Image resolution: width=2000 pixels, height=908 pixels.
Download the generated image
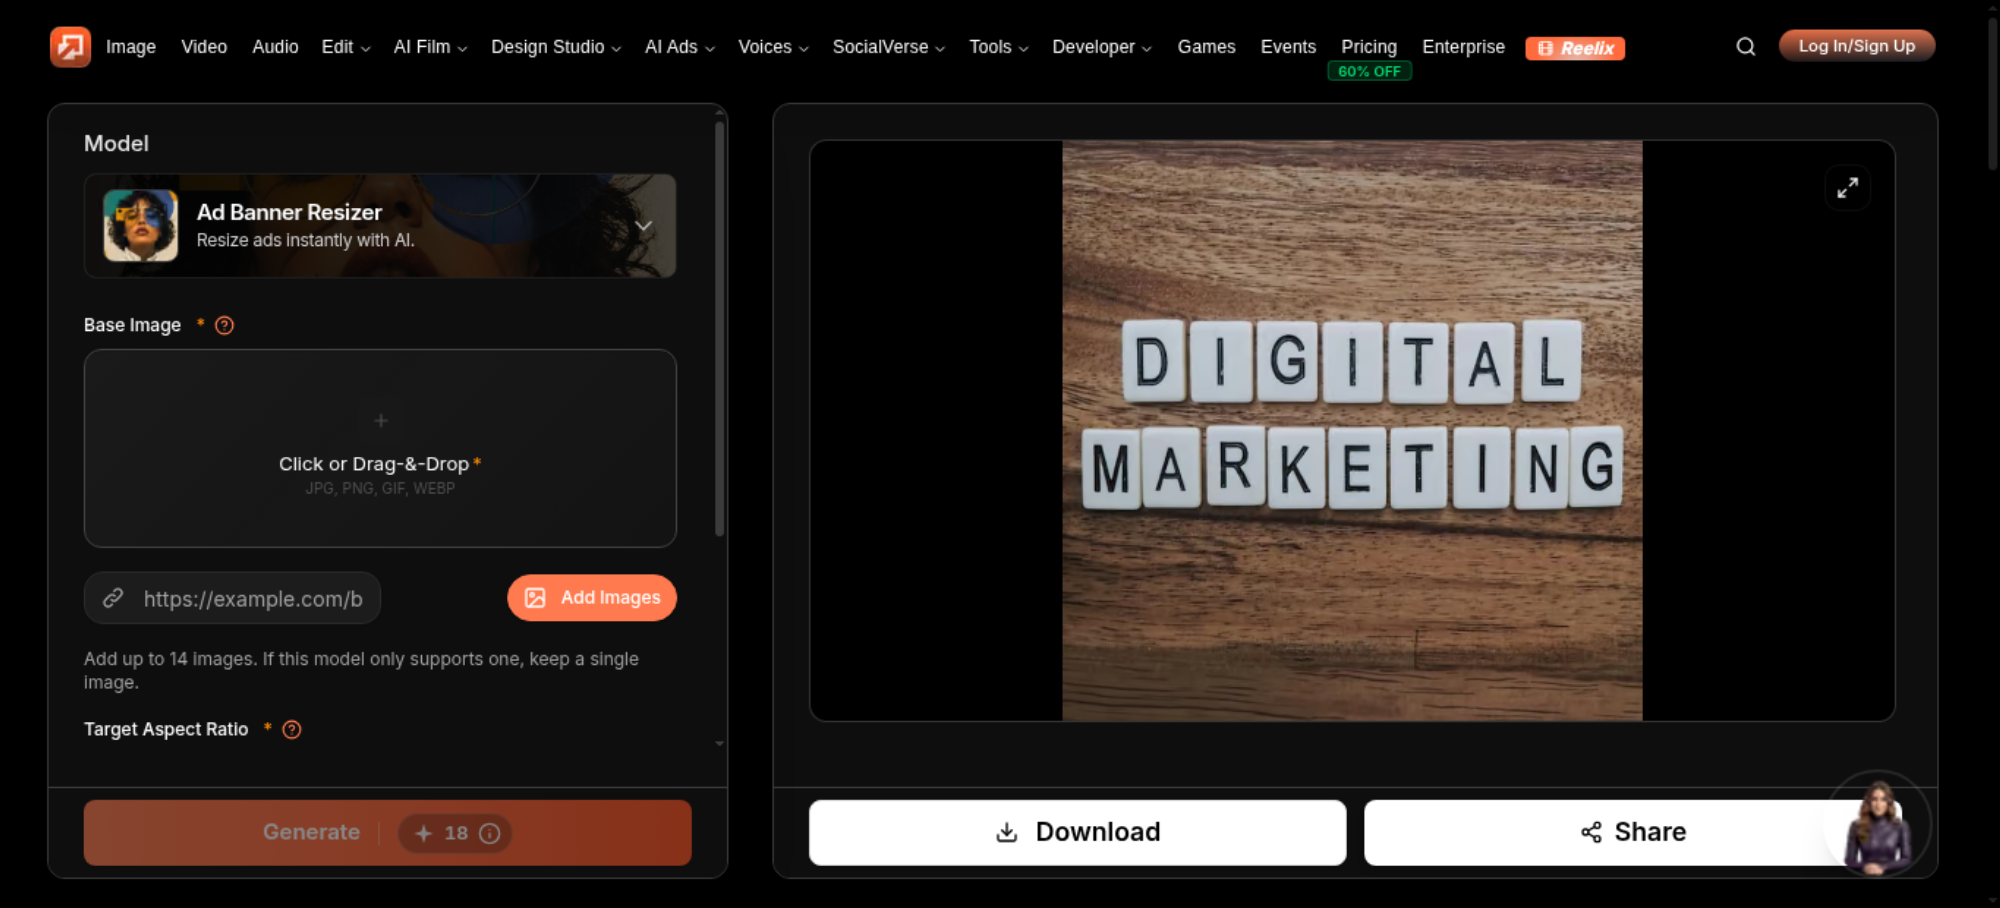(x=1078, y=832)
